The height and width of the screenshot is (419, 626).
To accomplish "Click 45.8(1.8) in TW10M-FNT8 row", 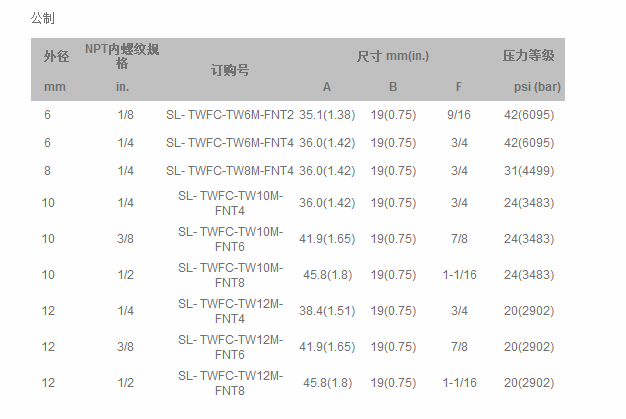I will point(327,275).
